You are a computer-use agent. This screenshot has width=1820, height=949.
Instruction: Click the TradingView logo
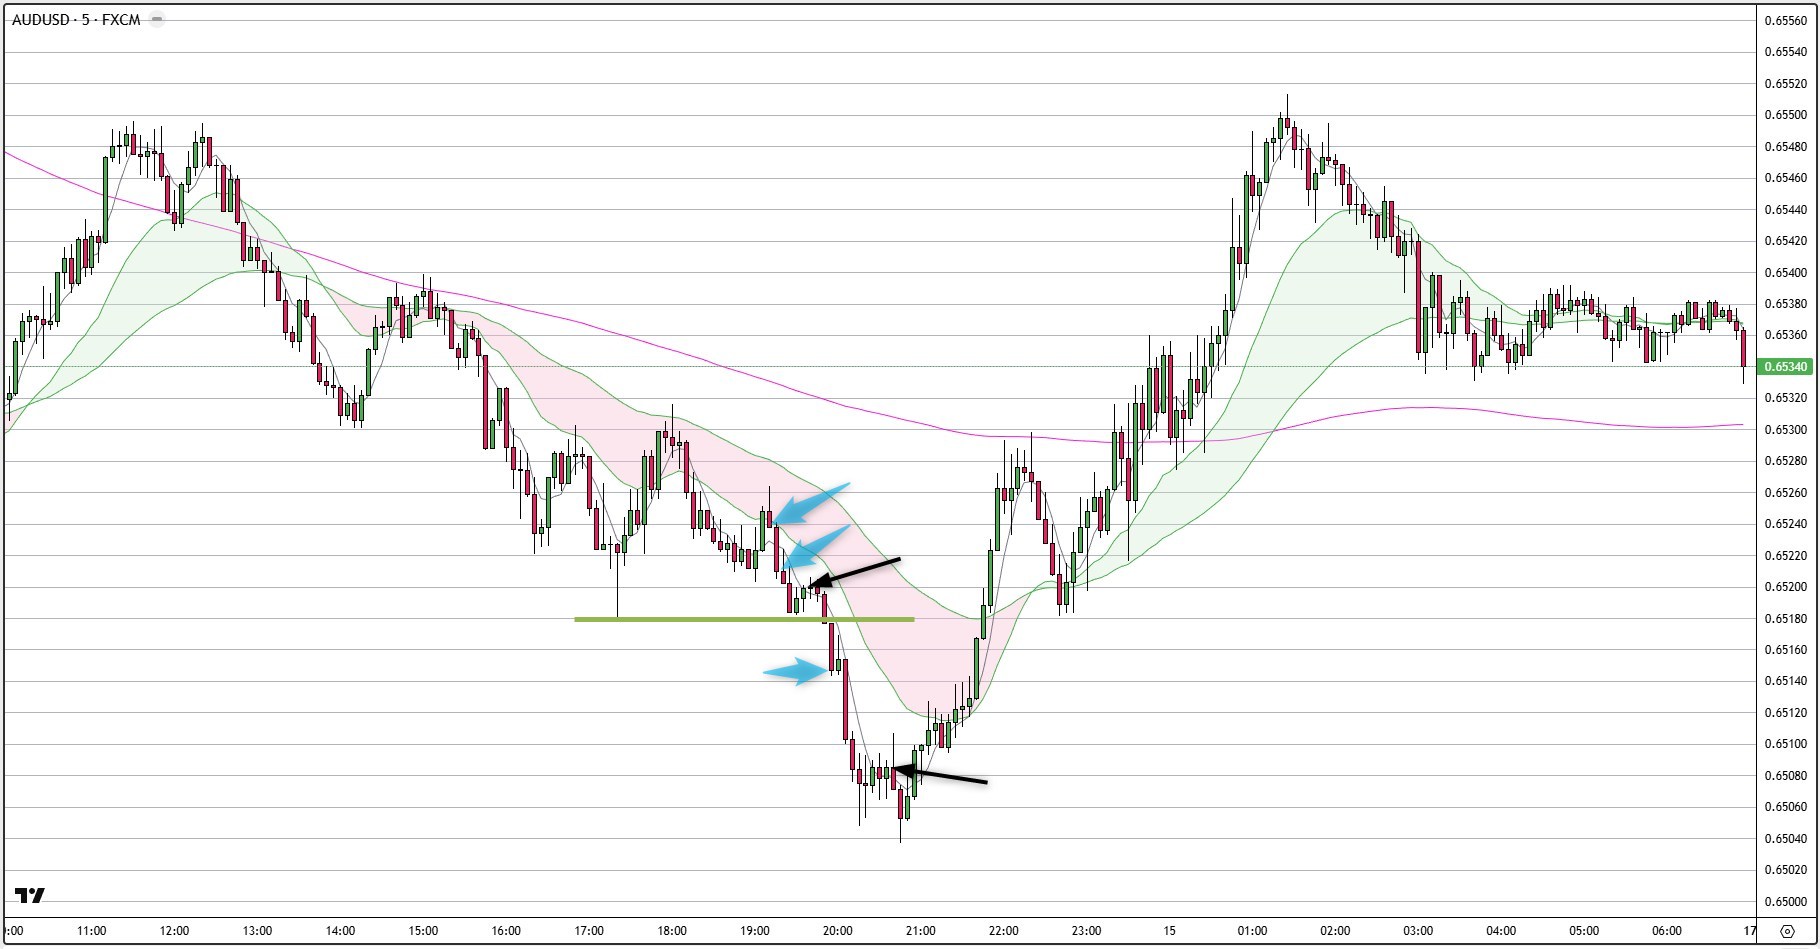(30, 895)
